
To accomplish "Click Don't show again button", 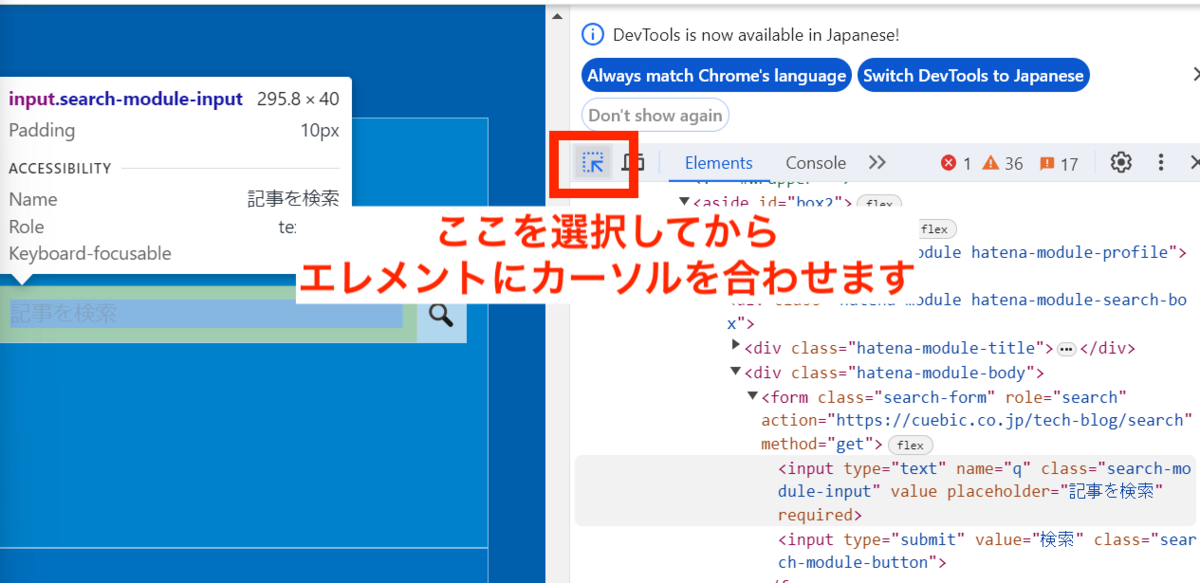I will coord(655,116).
